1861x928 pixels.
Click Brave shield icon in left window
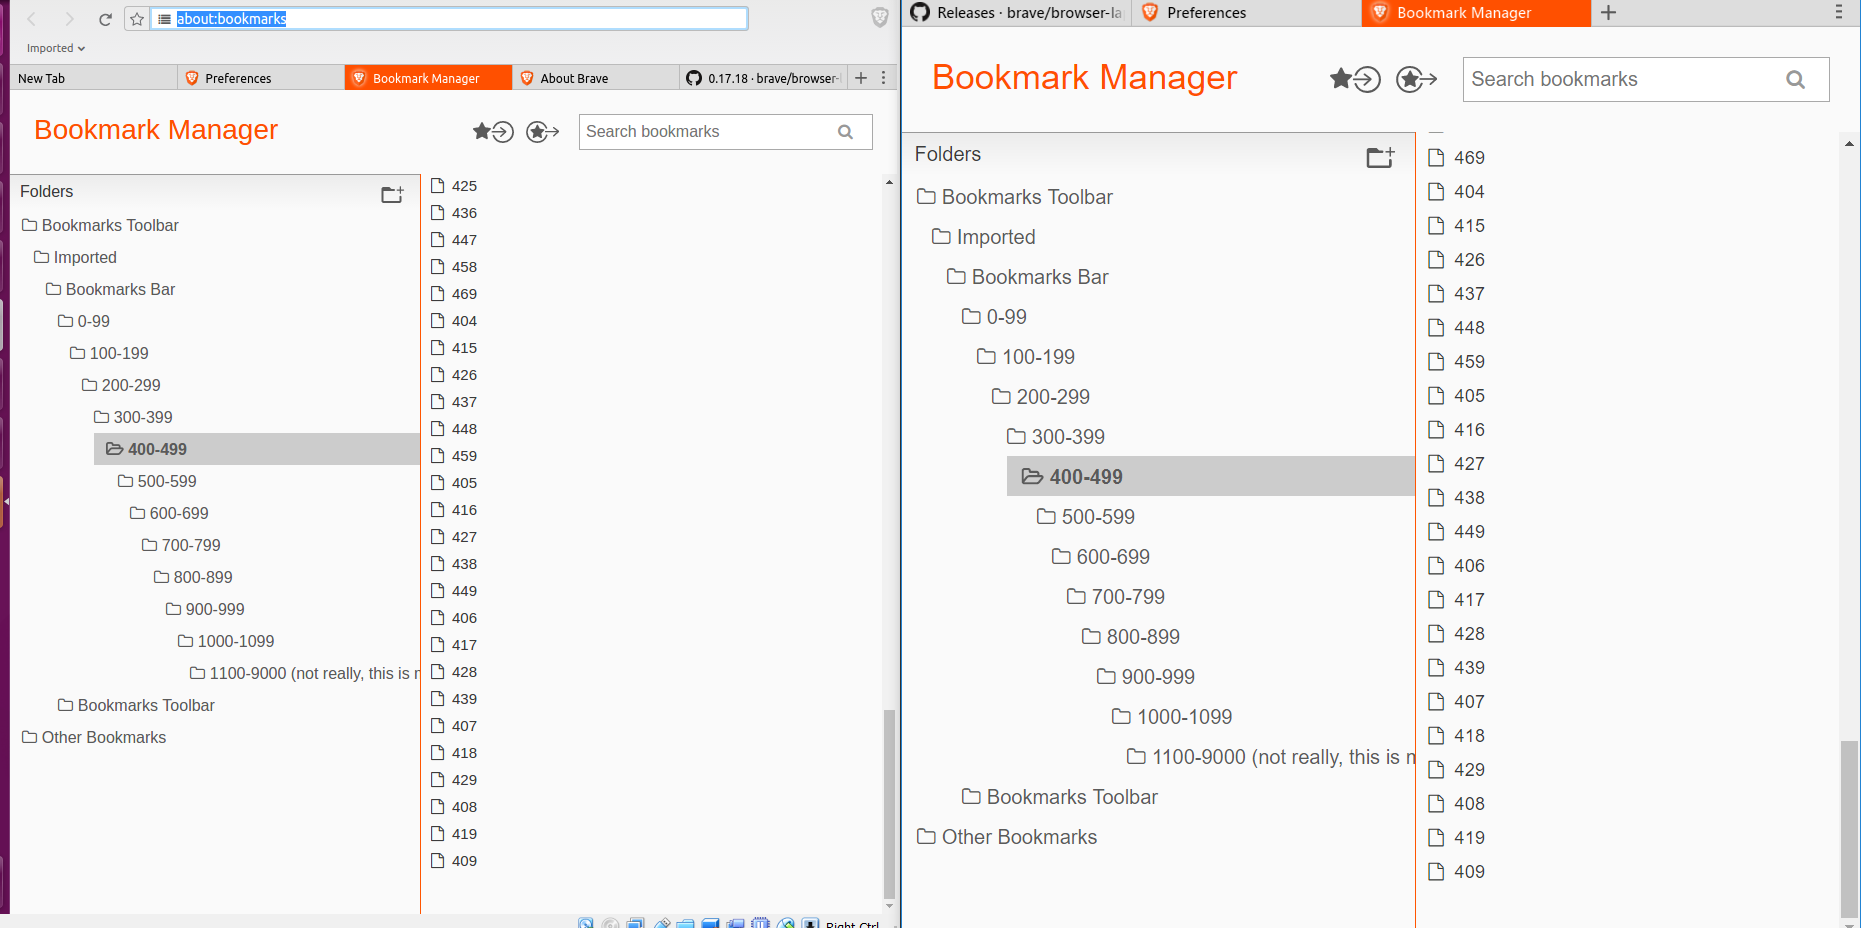pyautogui.click(x=880, y=17)
